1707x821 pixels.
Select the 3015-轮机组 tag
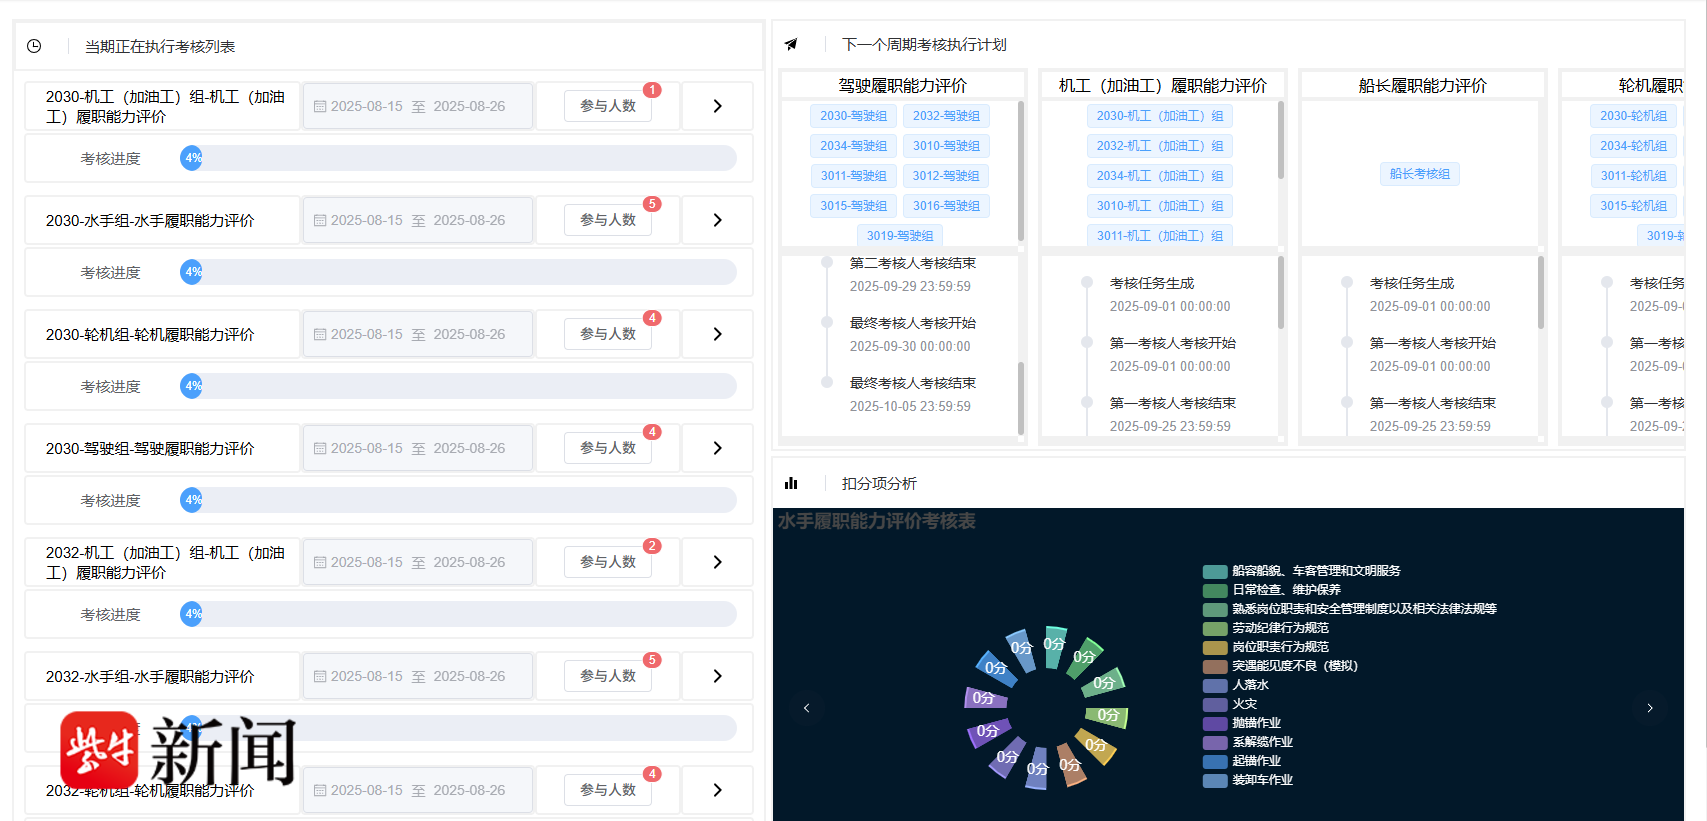point(1634,206)
